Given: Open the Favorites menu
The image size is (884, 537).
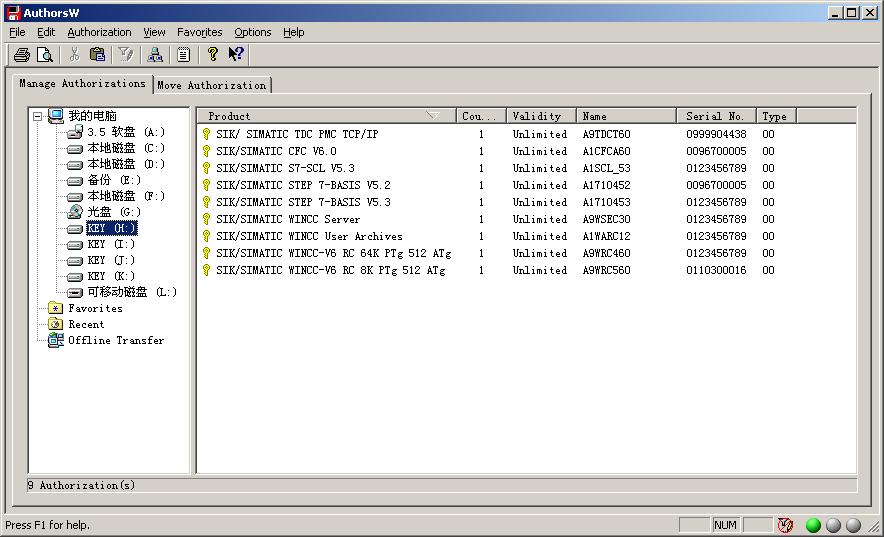Looking at the screenshot, I should [x=200, y=32].
